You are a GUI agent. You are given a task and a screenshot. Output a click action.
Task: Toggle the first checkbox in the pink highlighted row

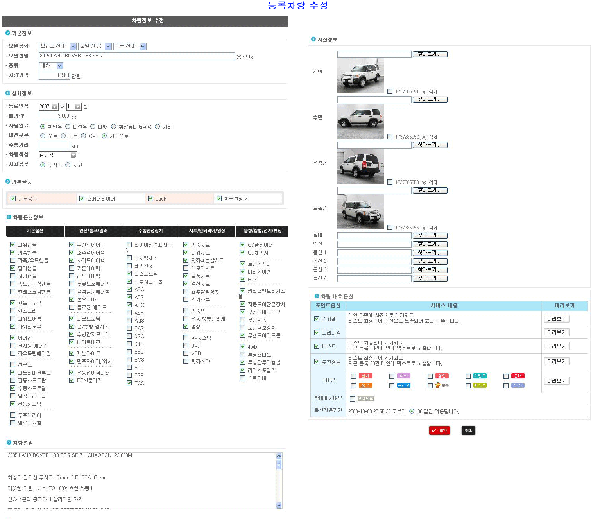[x=12, y=199]
